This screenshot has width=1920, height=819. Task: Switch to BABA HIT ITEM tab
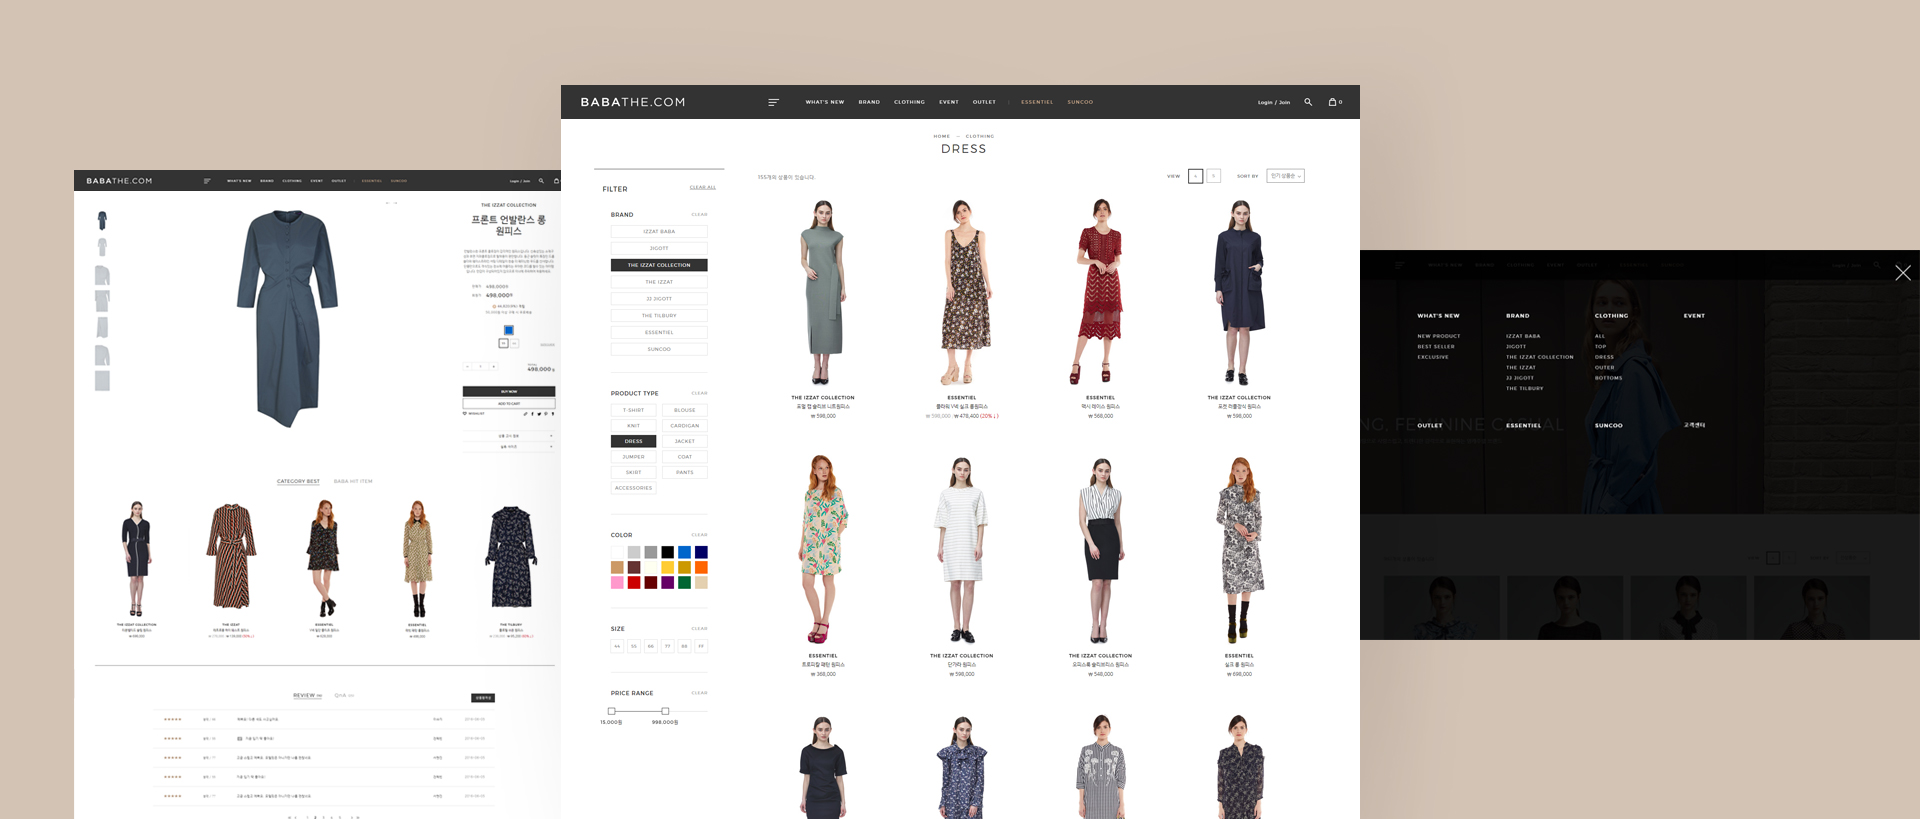tap(353, 481)
